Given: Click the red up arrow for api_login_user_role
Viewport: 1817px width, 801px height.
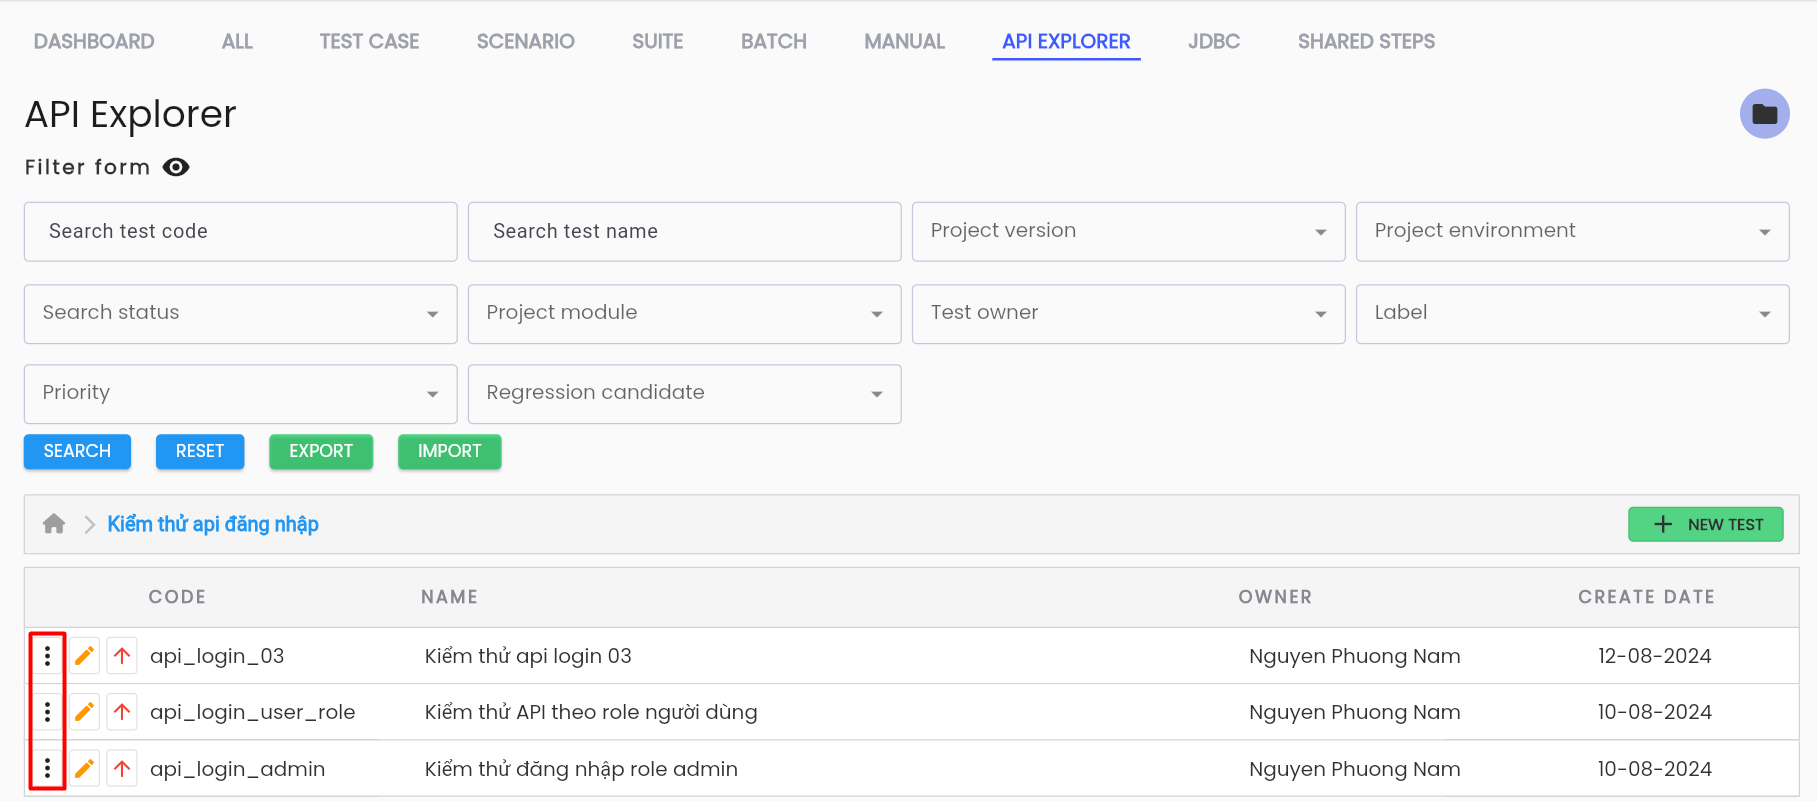Looking at the screenshot, I should (122, 712).
